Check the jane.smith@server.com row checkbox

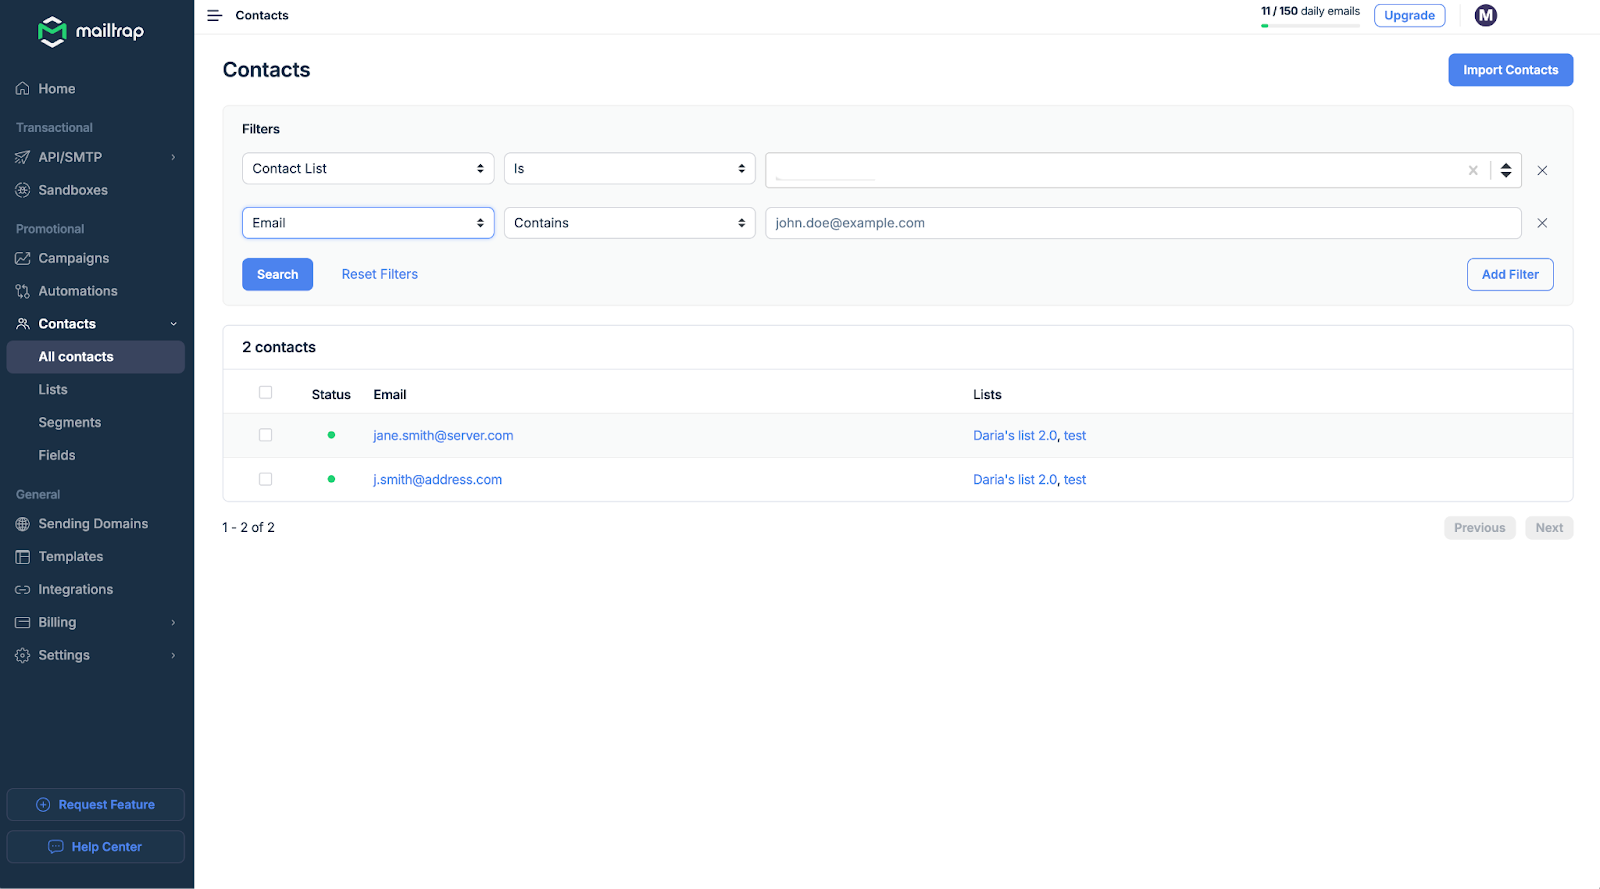[x=265, y=435]
